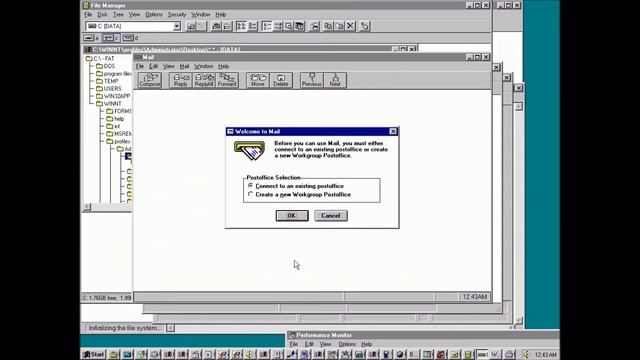Viewport: 640px width, 360px height.
Task: Select WIN32APP folder in File Manager tree
Action: tap(113, 96)
